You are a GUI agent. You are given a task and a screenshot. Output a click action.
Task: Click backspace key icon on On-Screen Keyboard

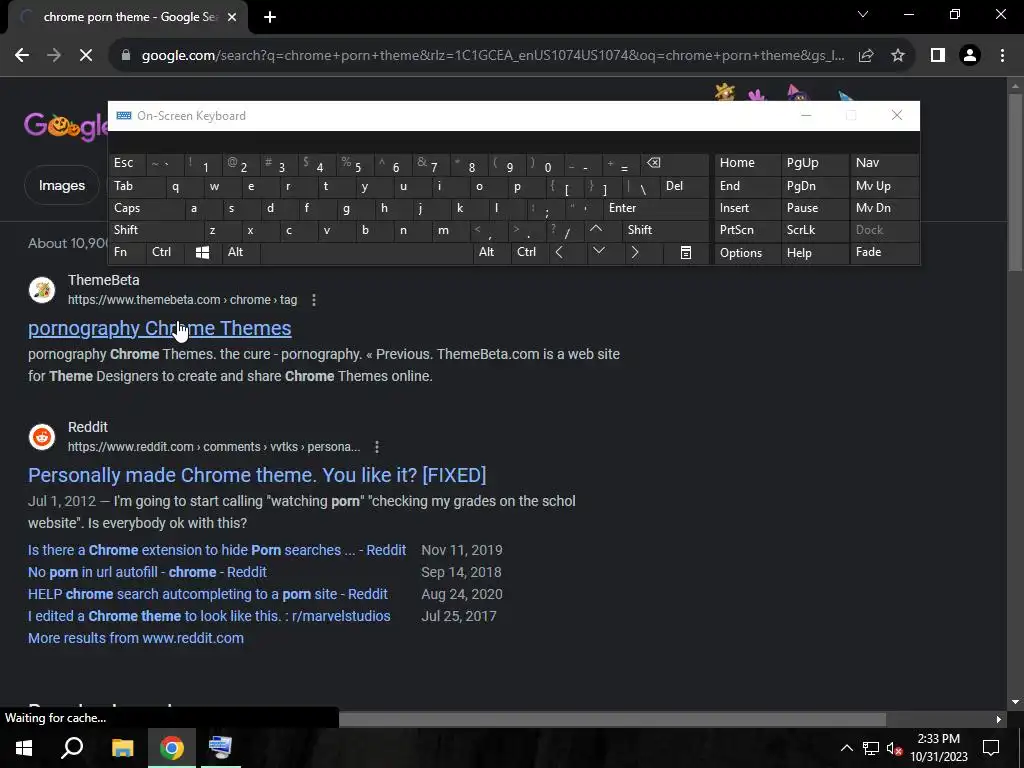(x=674, y=163)
